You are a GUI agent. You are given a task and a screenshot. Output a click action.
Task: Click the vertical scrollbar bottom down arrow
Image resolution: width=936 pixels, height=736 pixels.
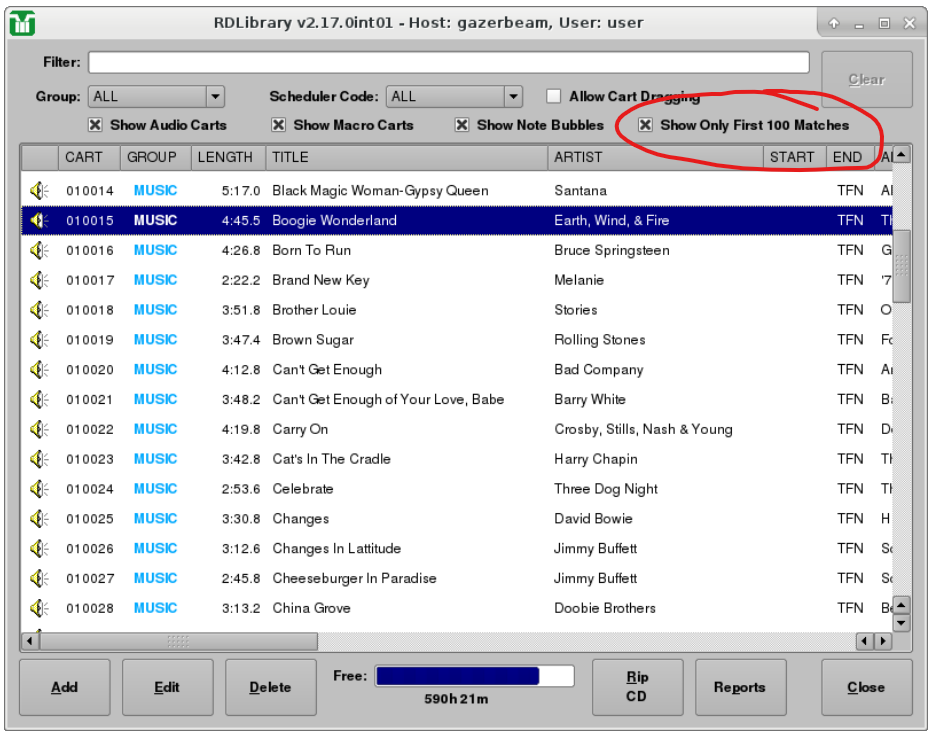tap(901, 623)
